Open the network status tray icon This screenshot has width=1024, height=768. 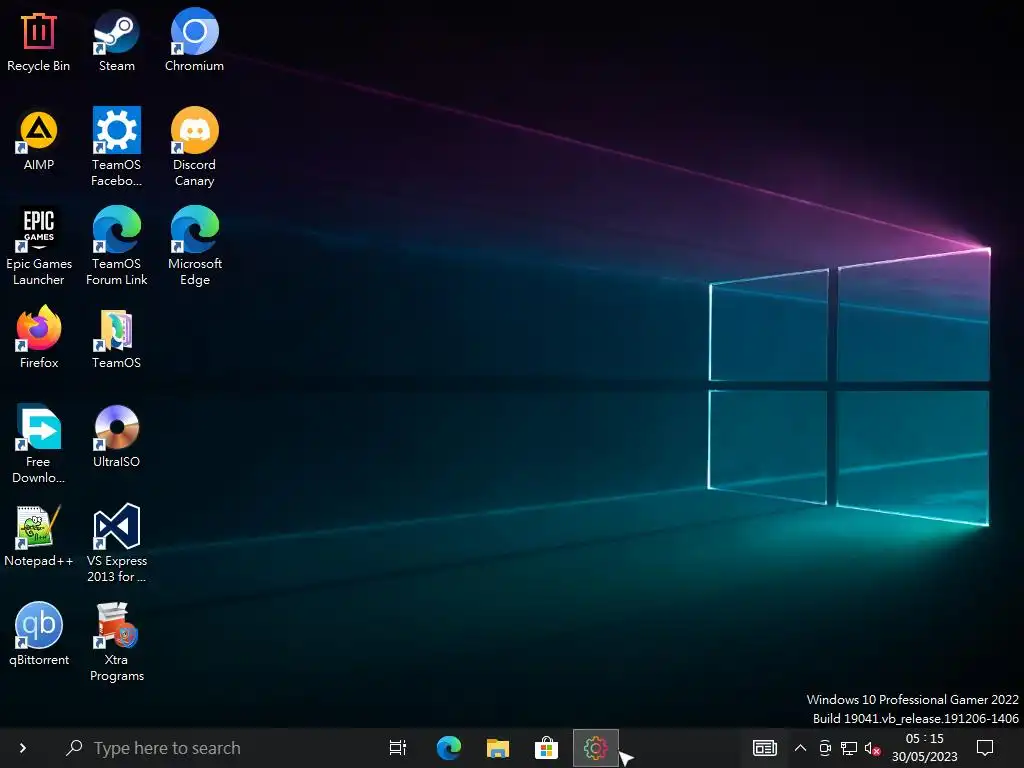848,748
